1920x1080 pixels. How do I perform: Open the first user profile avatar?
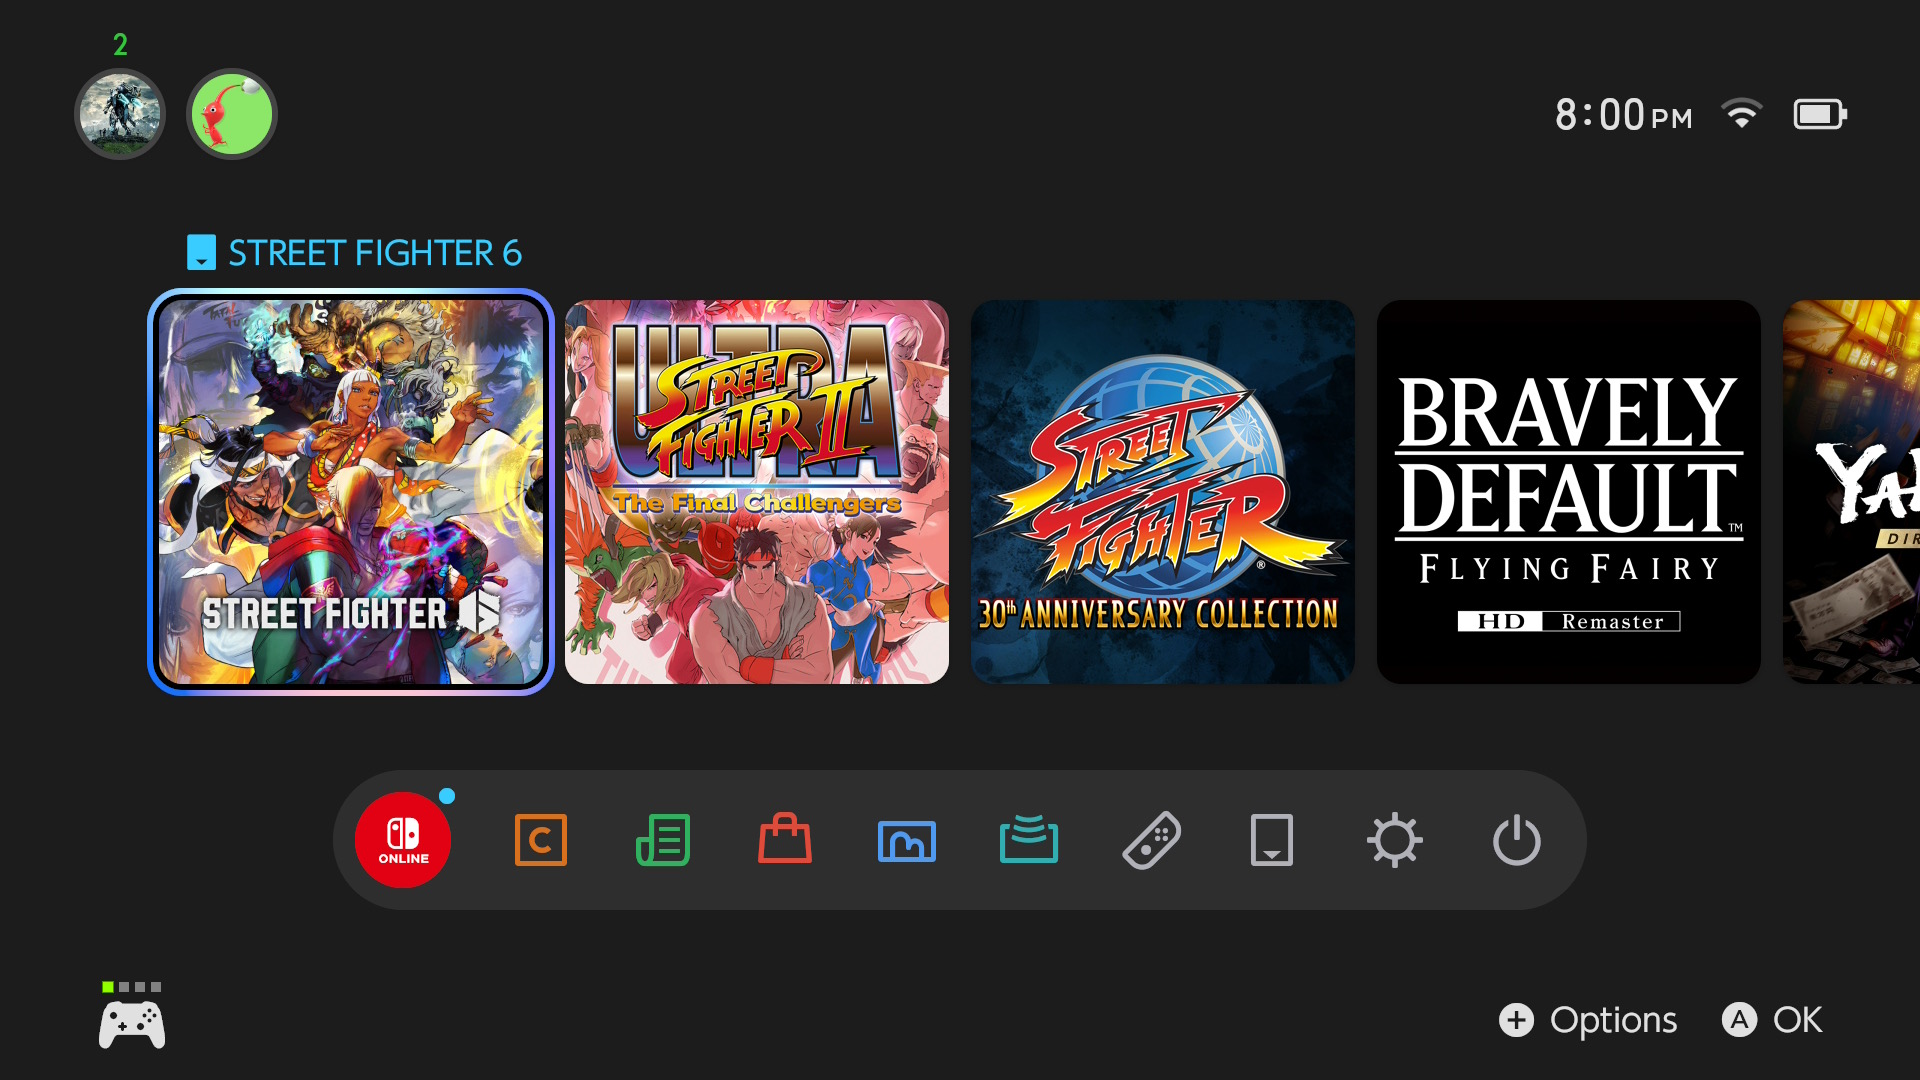point(120,114)
